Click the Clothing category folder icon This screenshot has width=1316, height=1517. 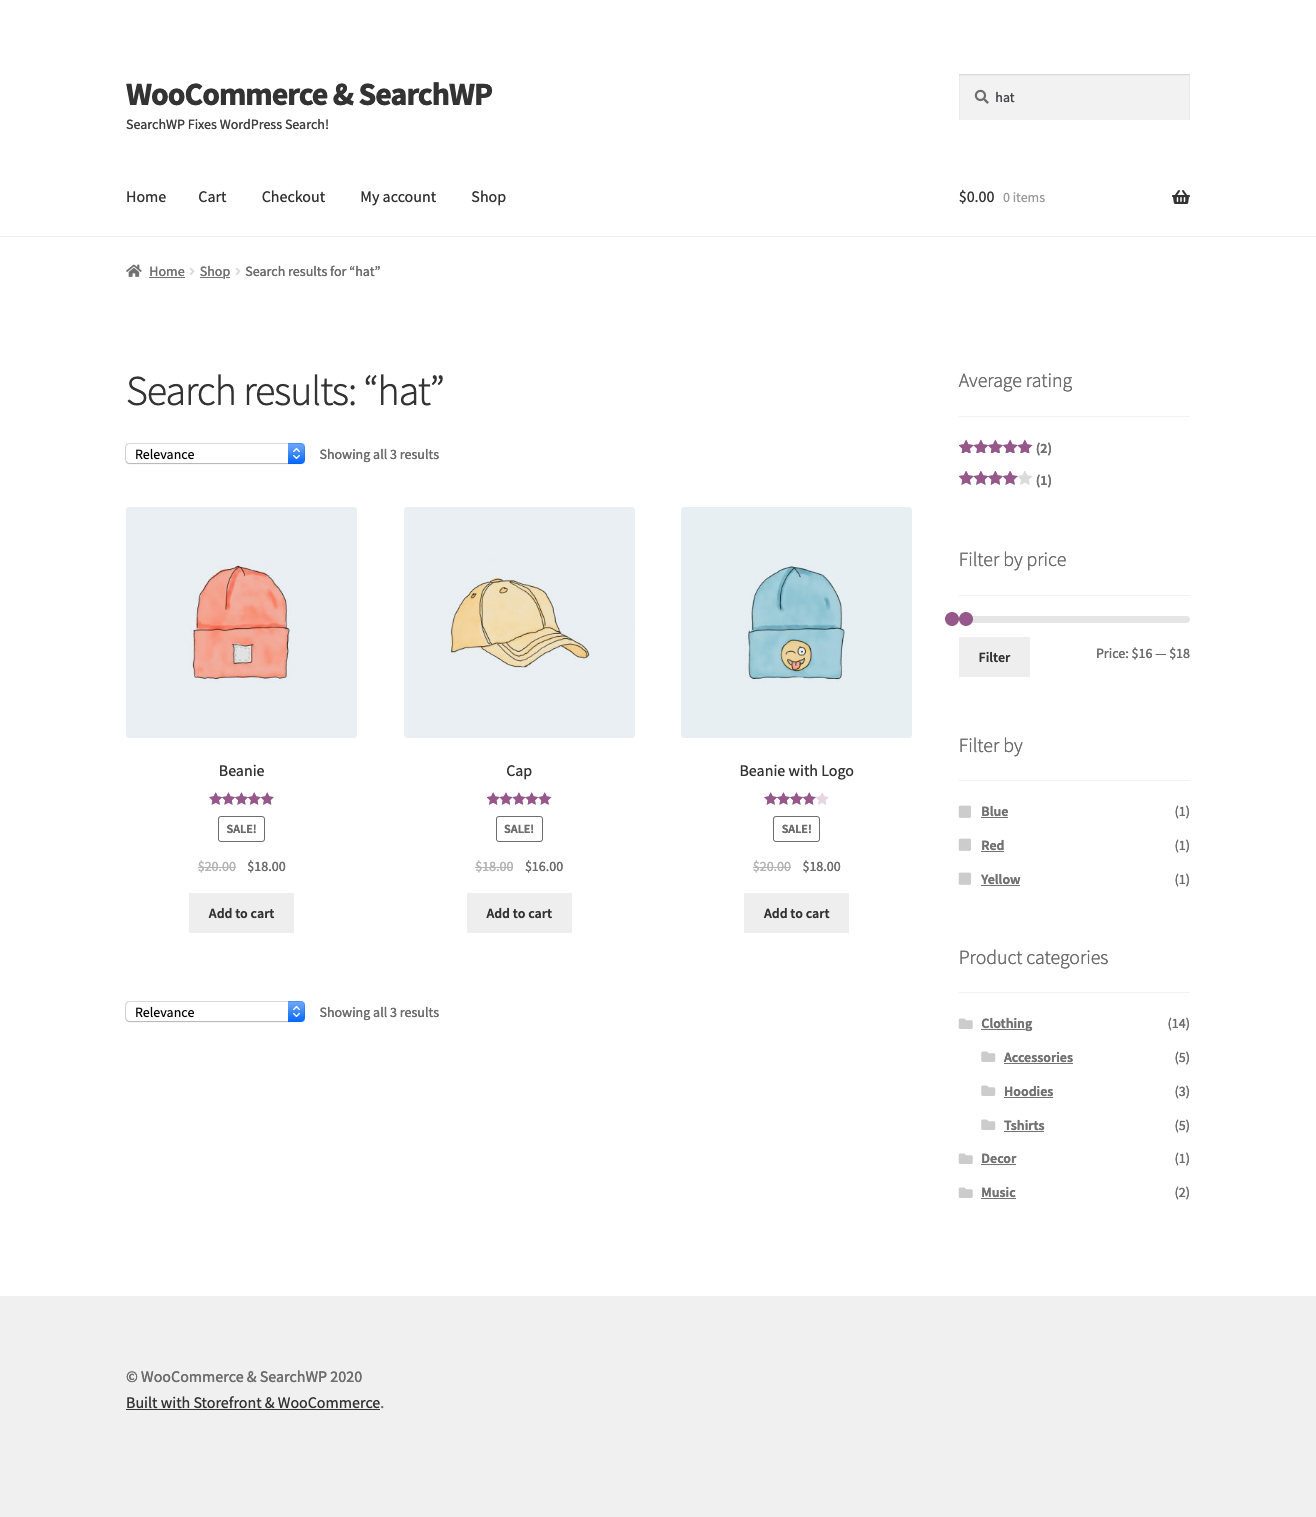click(x=965, y=1023)
